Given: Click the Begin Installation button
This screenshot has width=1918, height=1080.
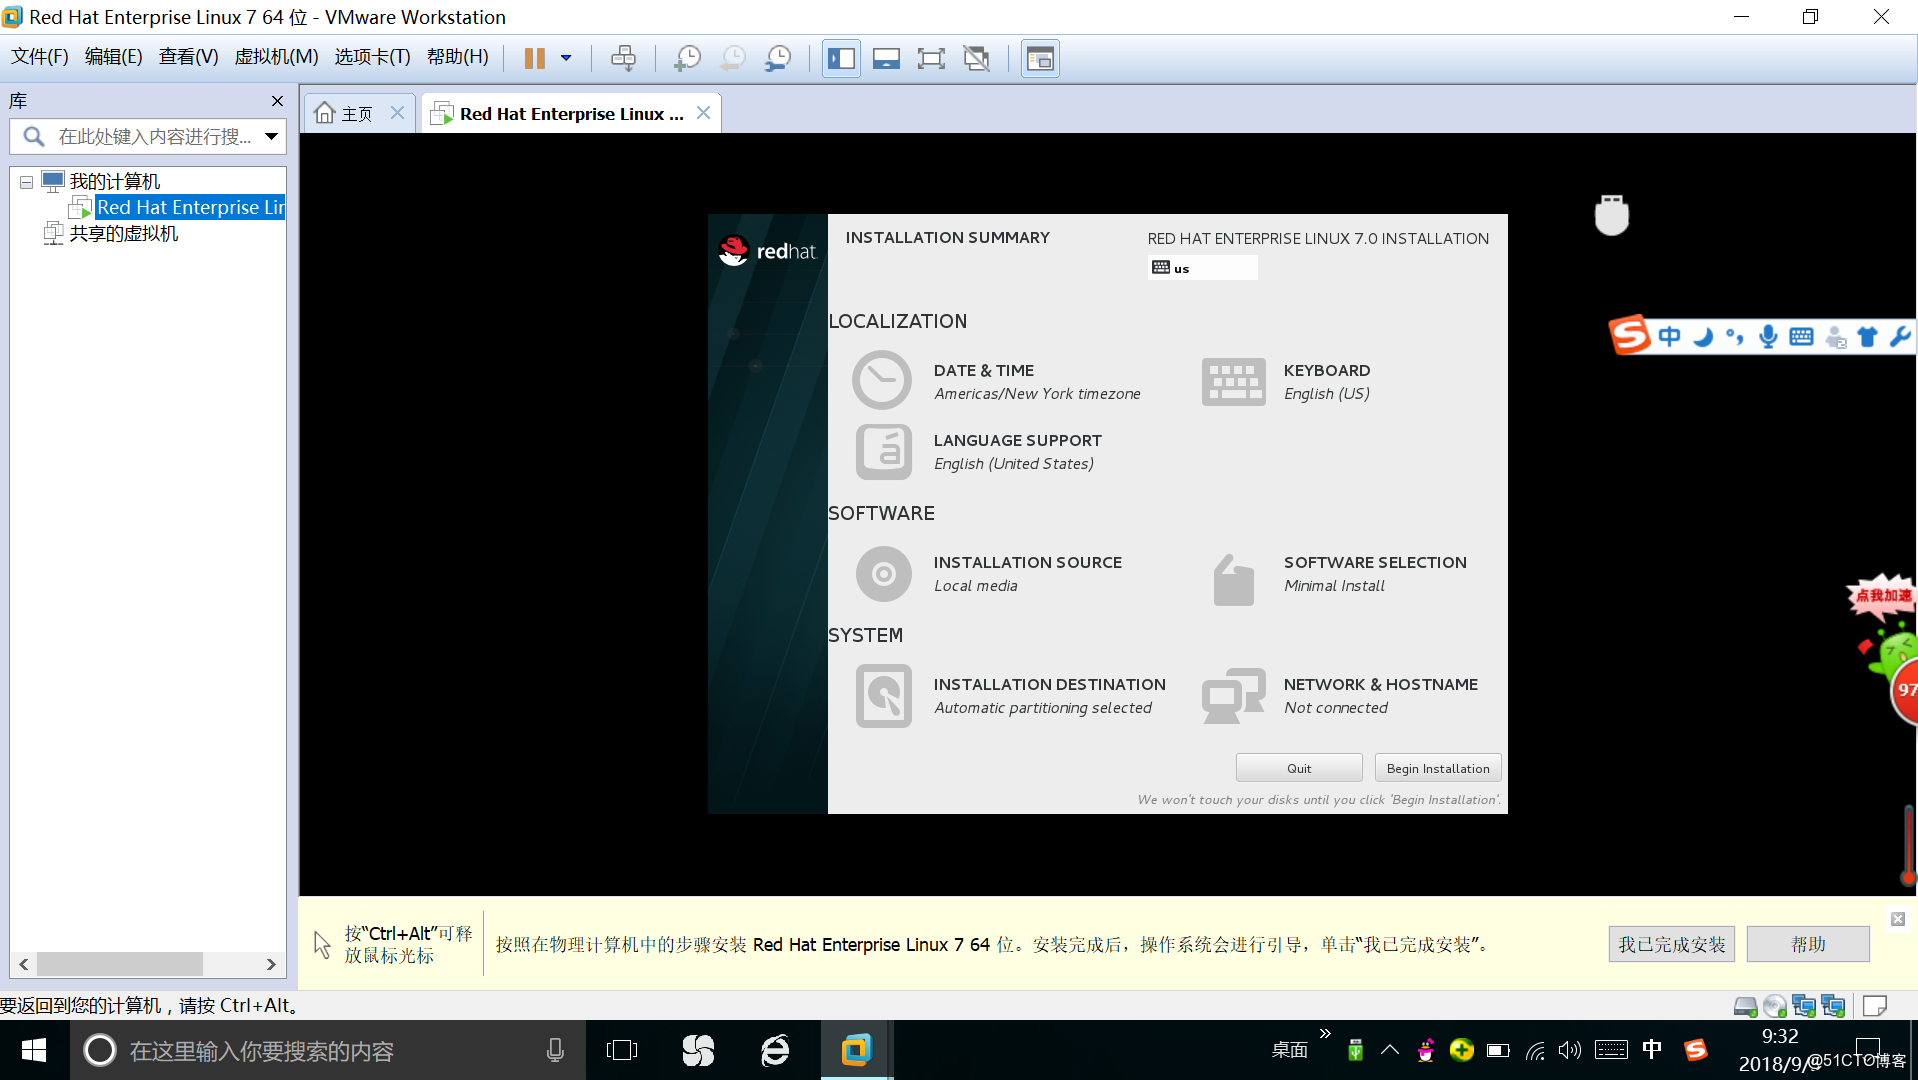Looking at the screenshot, I should [x=1438, y=768].
